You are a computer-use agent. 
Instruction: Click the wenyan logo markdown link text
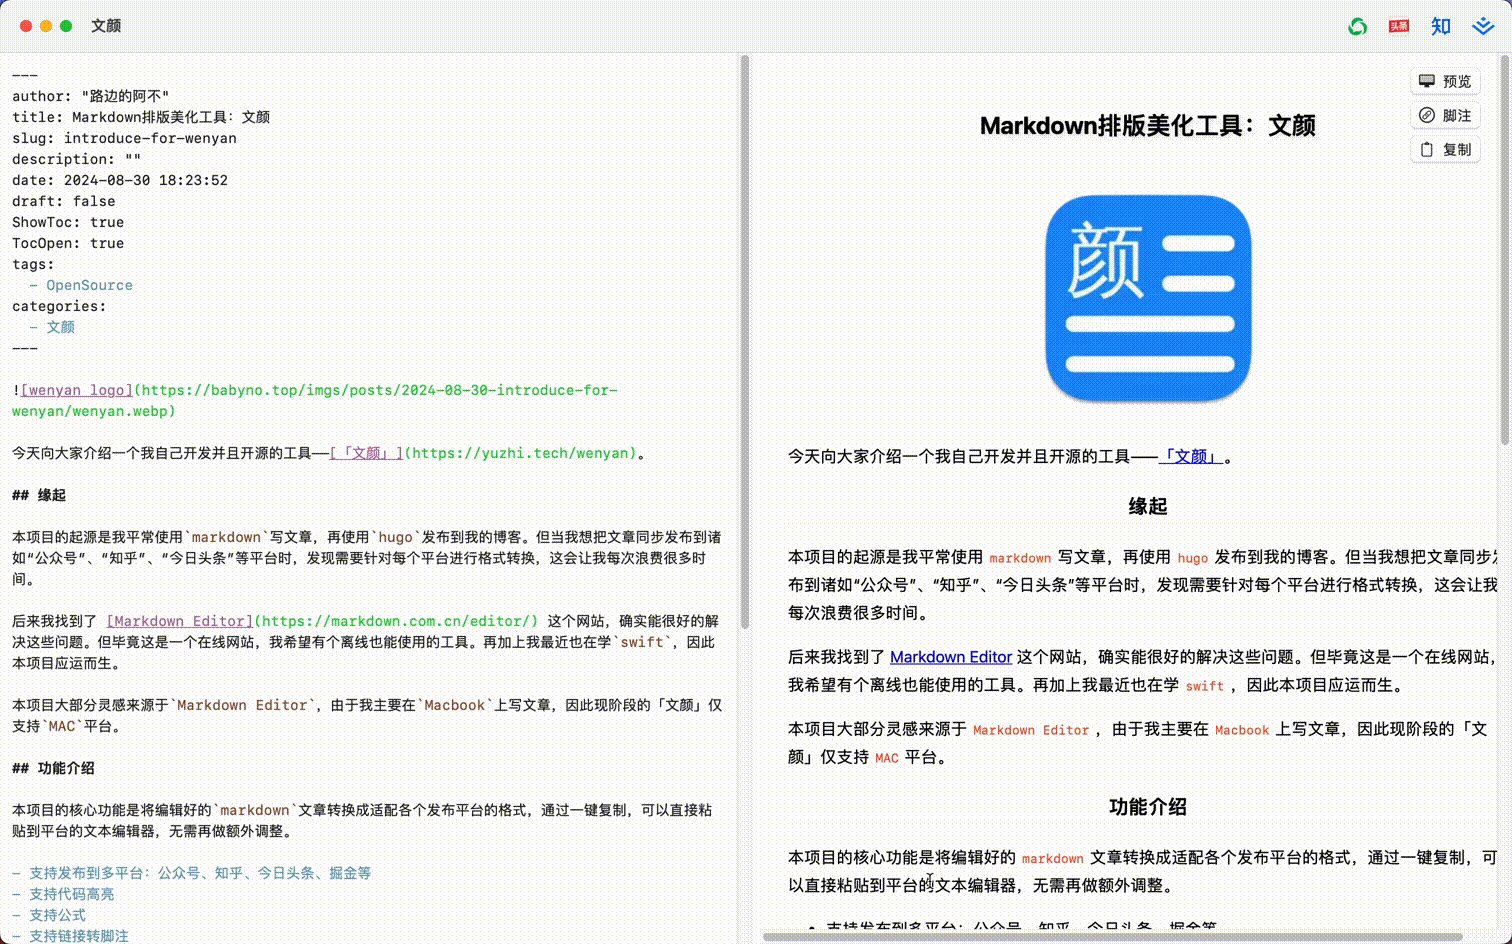(77, 390)
